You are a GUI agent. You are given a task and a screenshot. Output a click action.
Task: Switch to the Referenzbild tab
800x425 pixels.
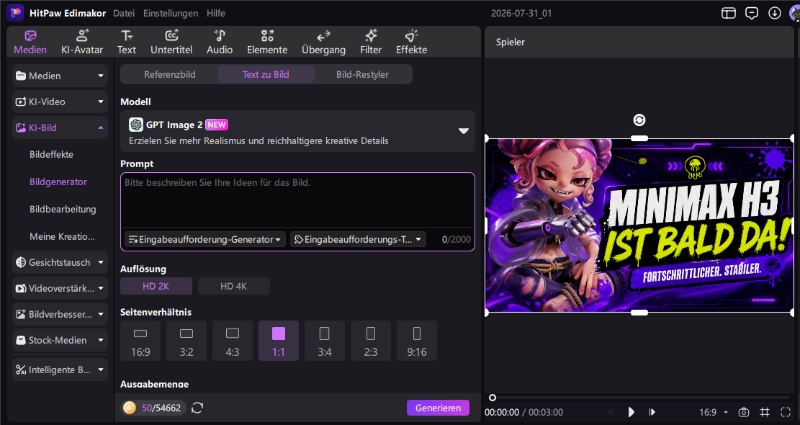pyautogui.click(x=169, y=74)
